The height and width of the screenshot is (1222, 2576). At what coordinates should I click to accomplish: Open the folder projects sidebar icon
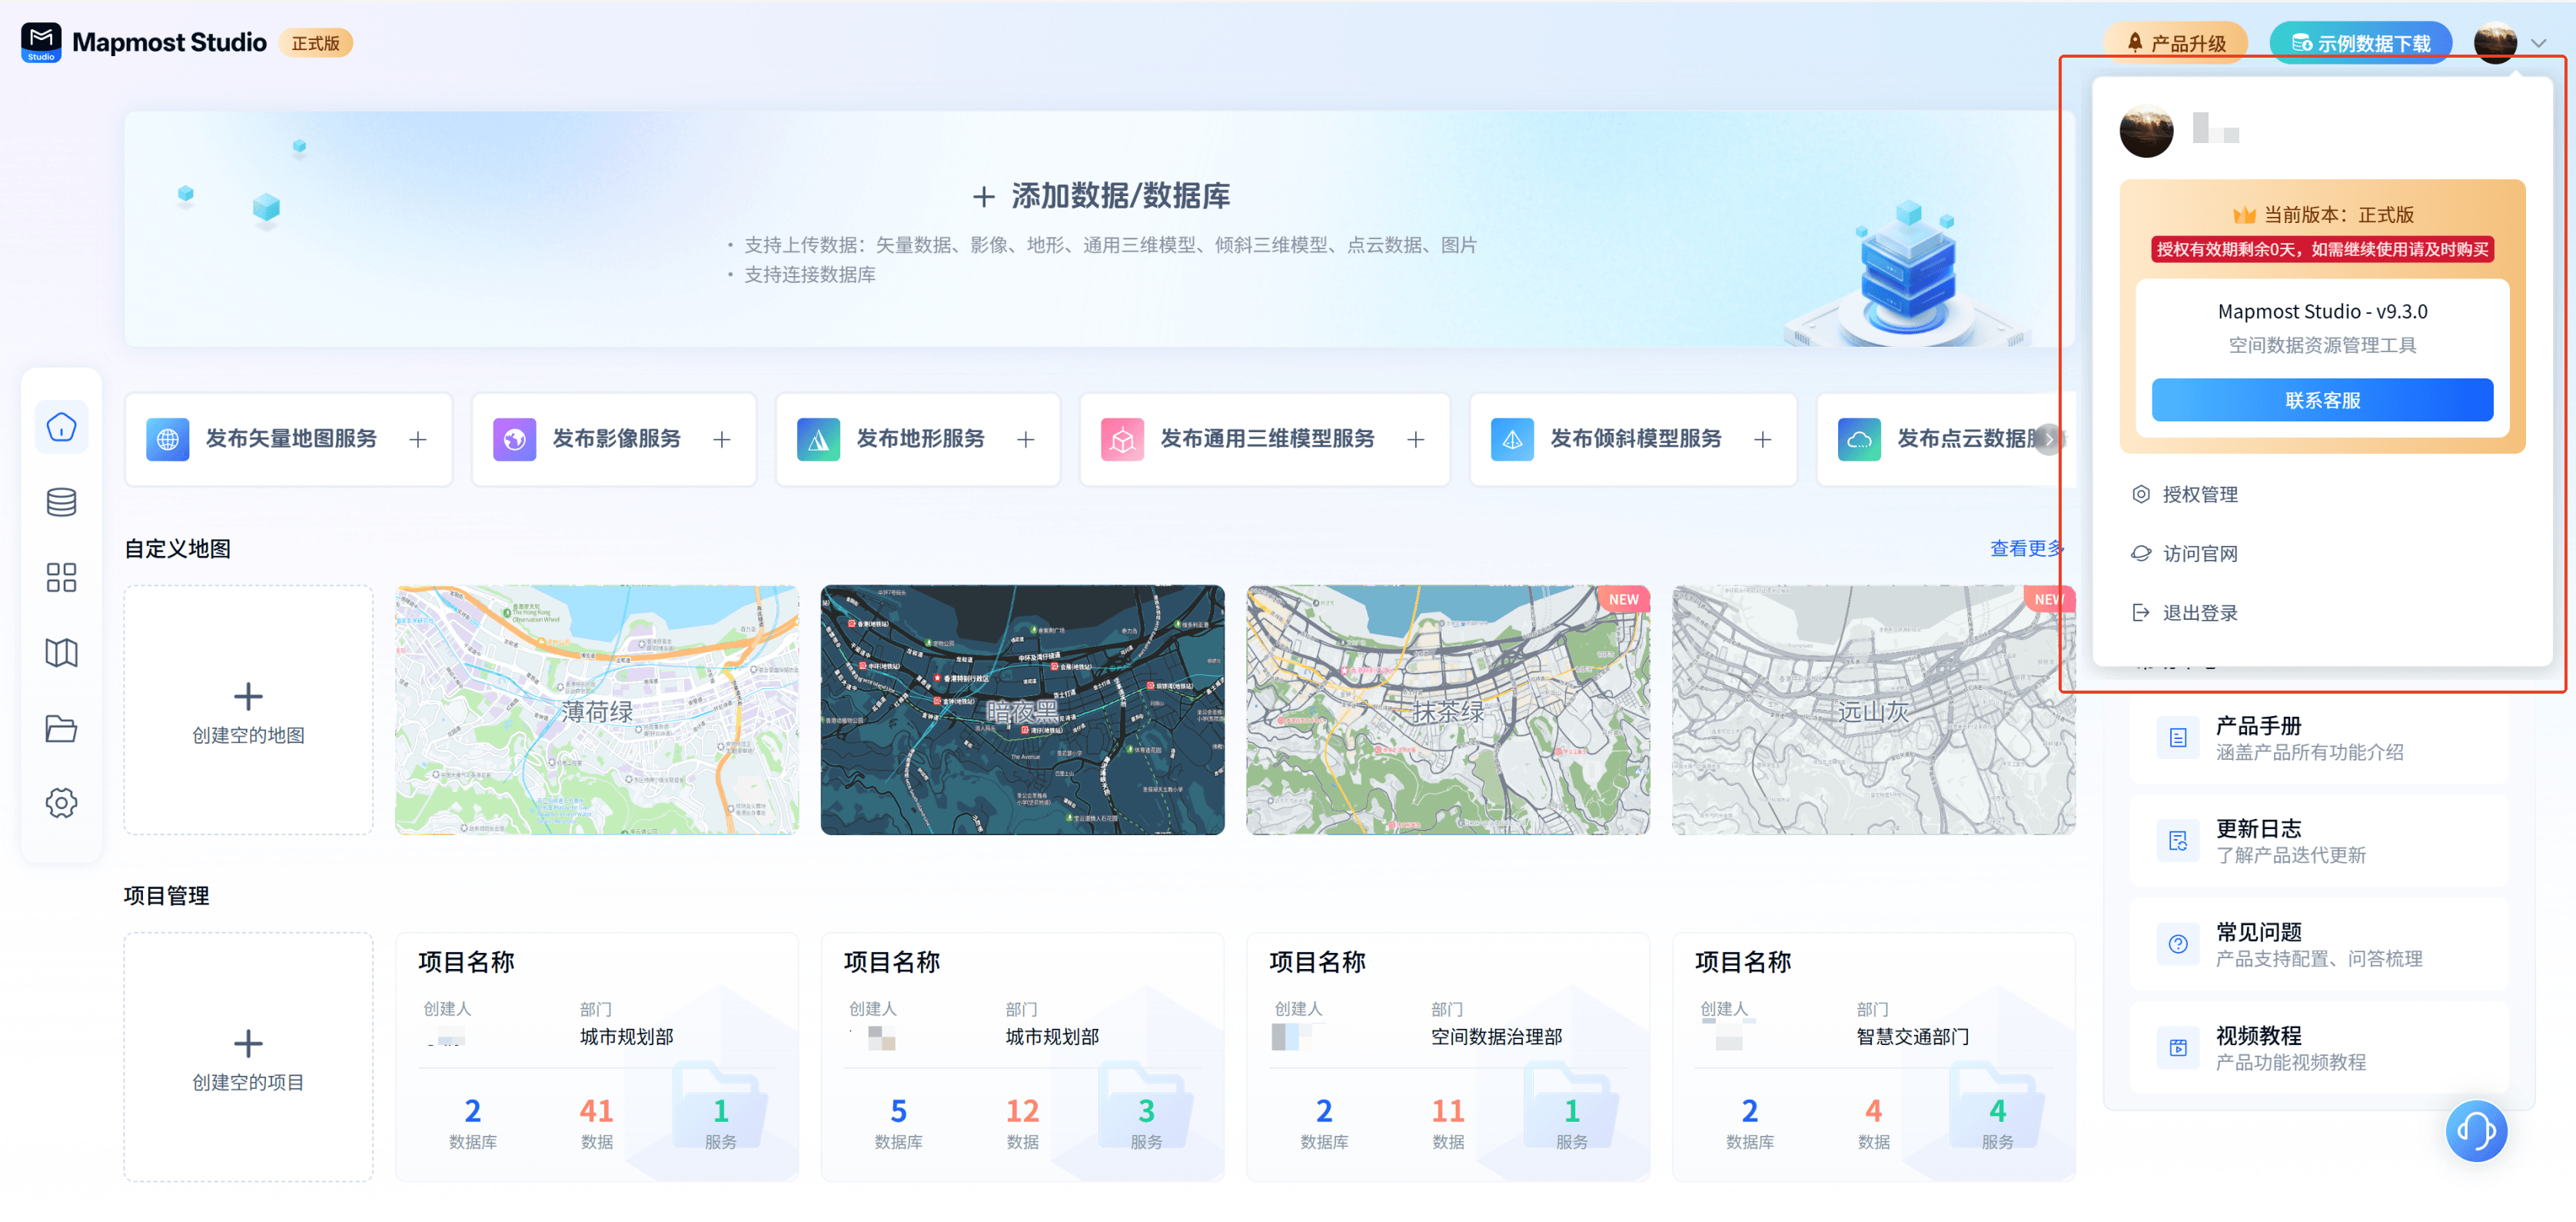[61, 728]
